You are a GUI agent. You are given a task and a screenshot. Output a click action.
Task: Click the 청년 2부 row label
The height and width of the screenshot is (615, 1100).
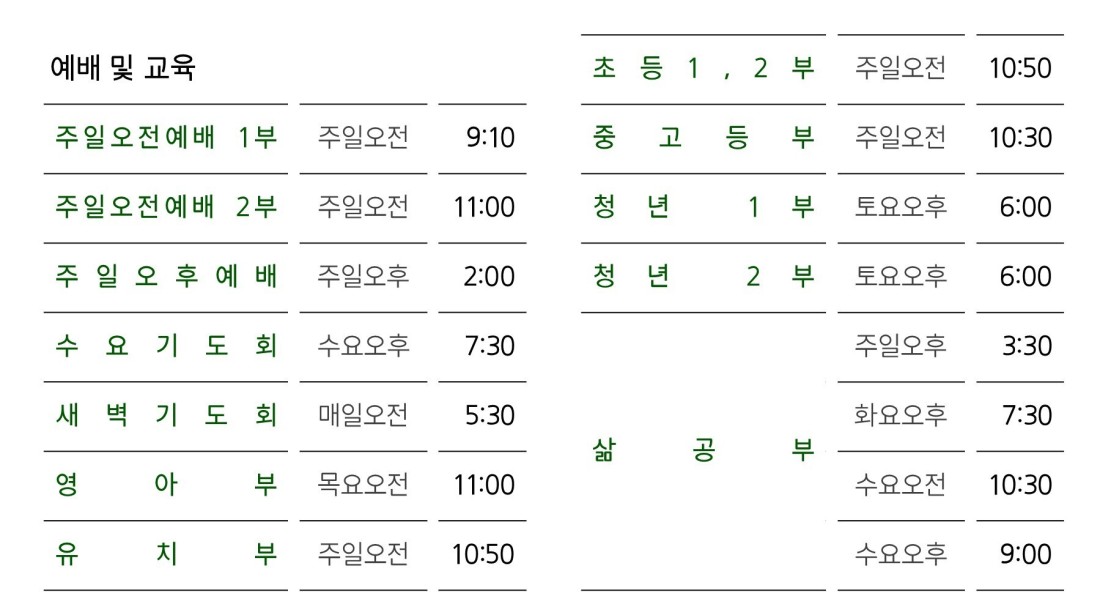coord(704,276)
